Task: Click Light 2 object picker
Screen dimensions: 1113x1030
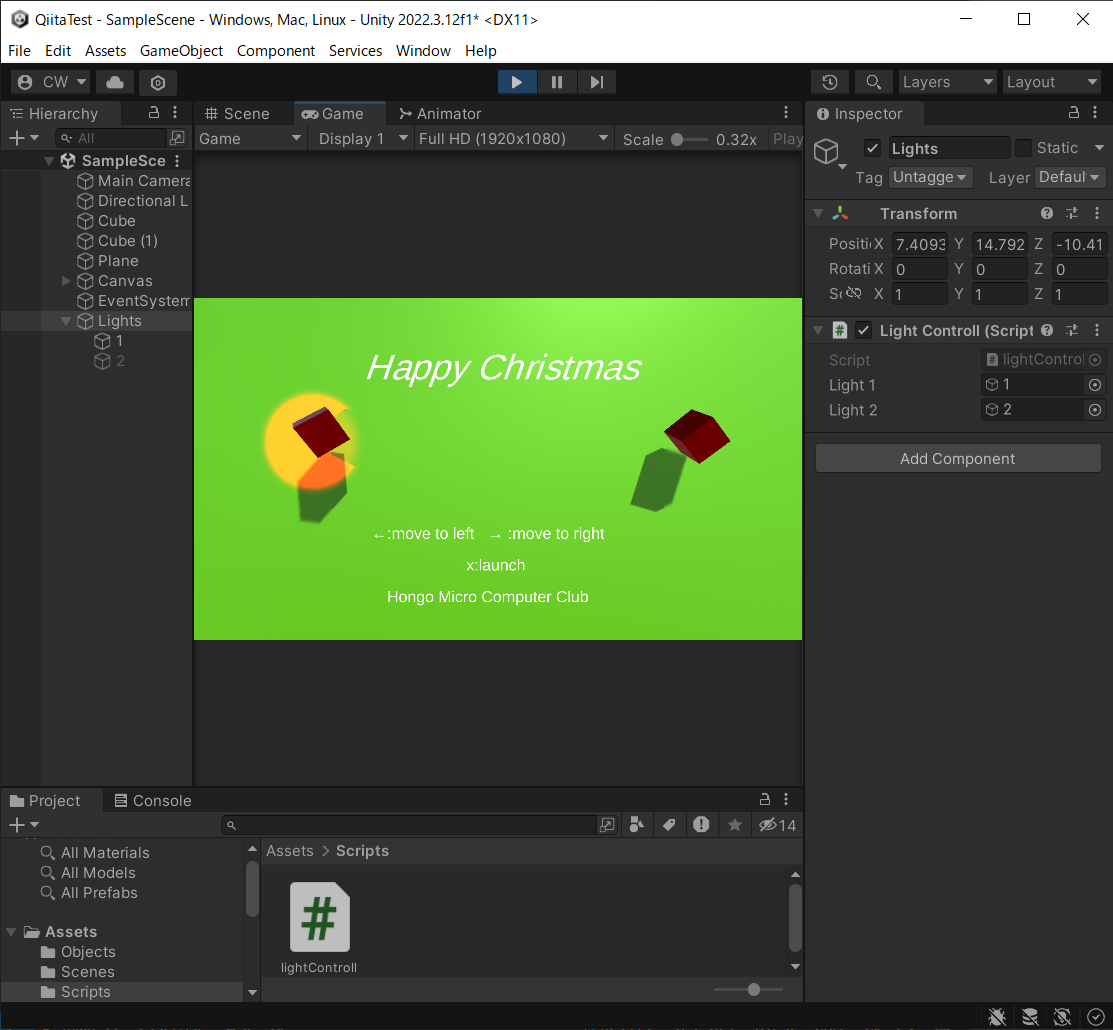Action: point(1095,410)
